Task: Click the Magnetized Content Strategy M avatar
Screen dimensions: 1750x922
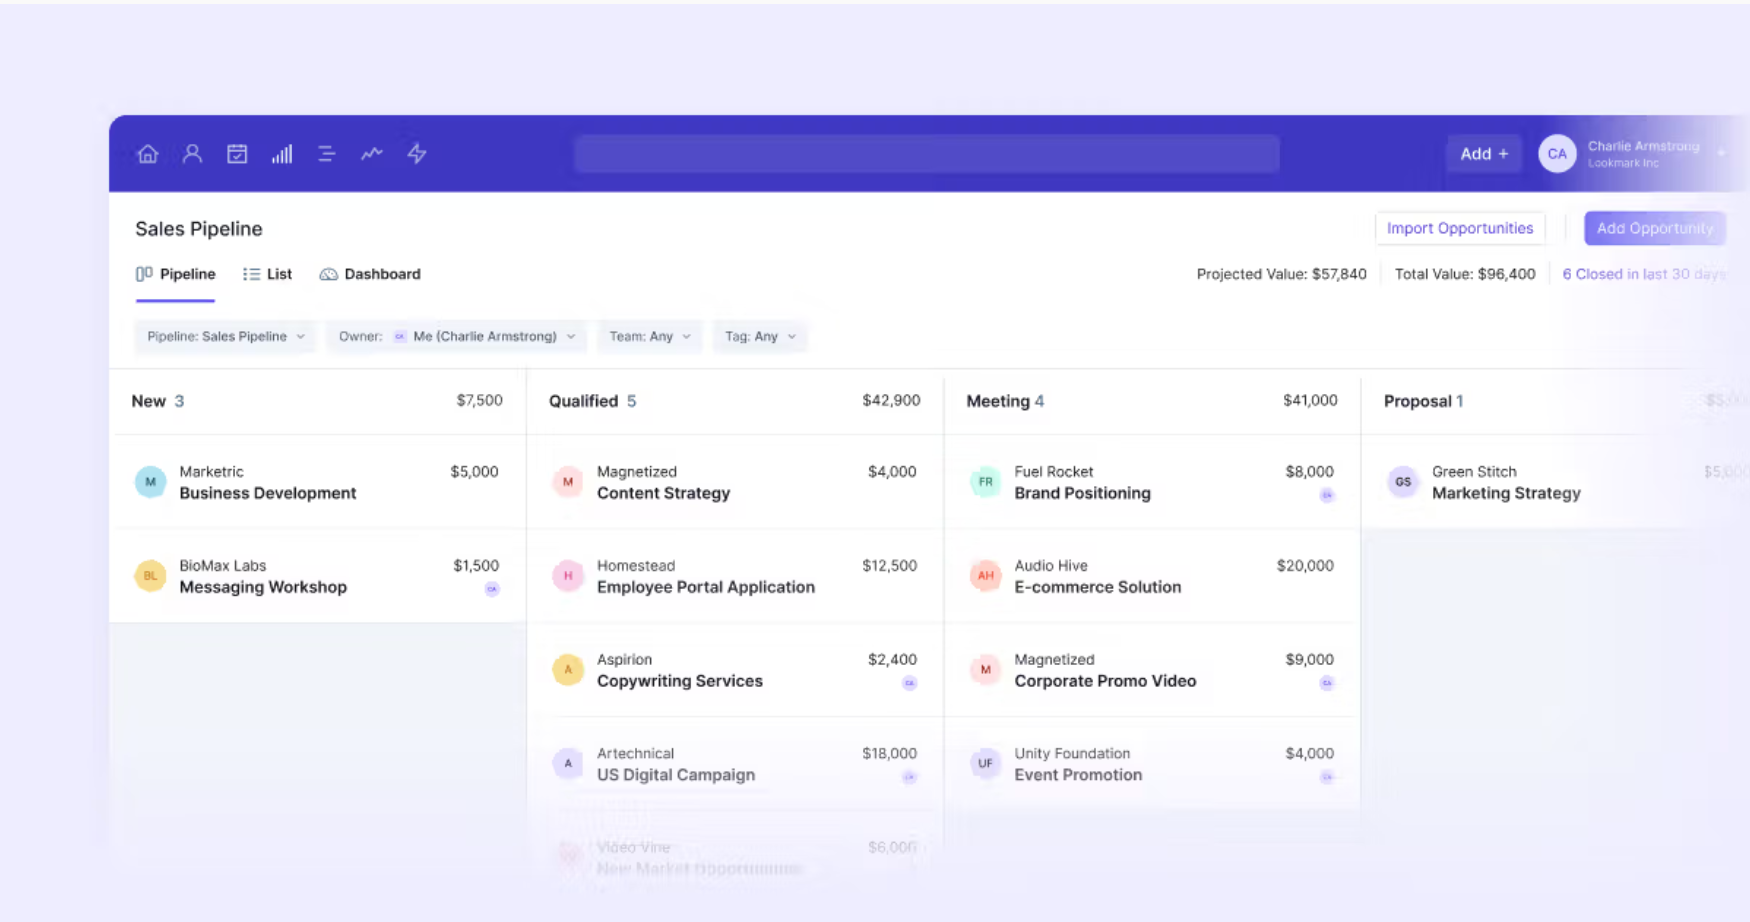Action: point(568,482)
